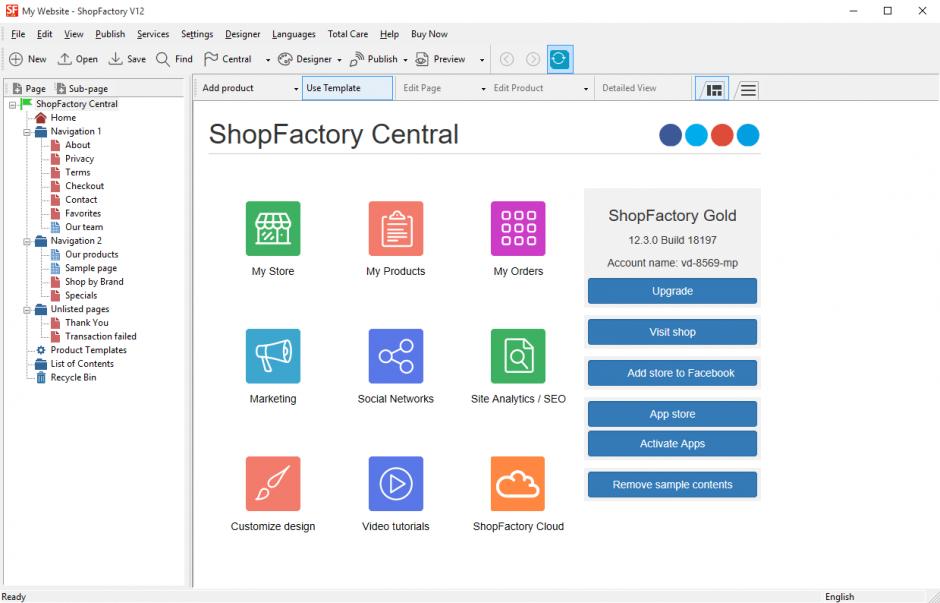Click the Sub-page button in left panel
Viewport: 940px width, 603px height.
click(x=82, y=88)
